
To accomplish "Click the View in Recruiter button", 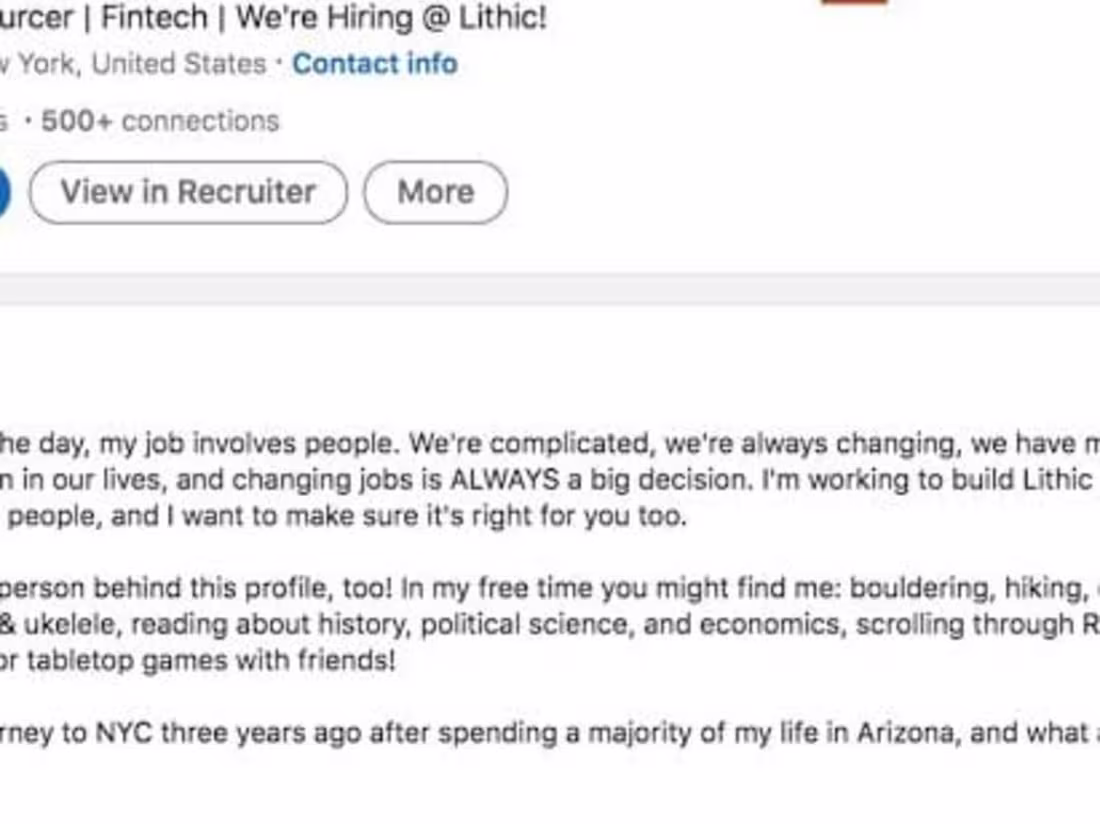I will coord(188,191).
